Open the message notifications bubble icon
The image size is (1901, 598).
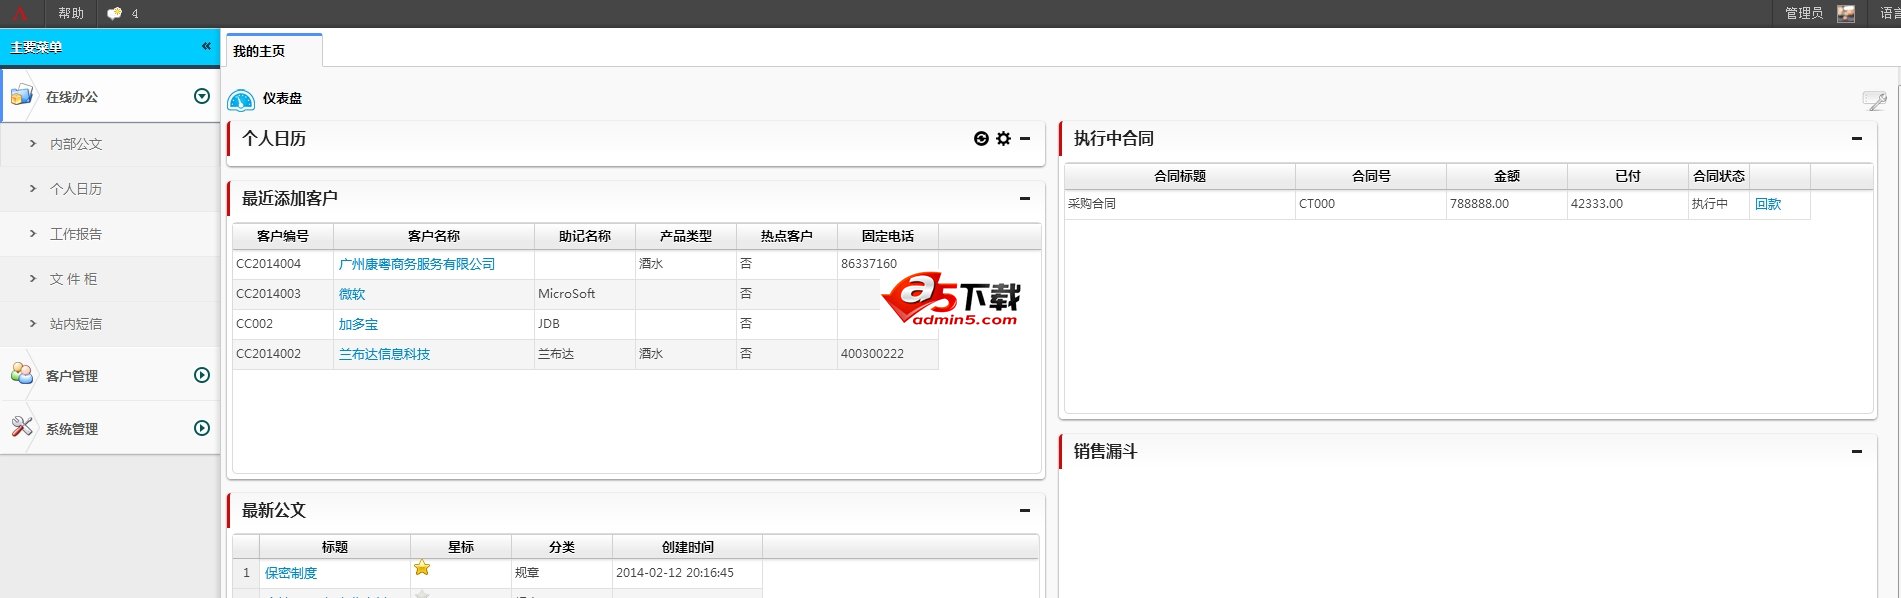115,13
